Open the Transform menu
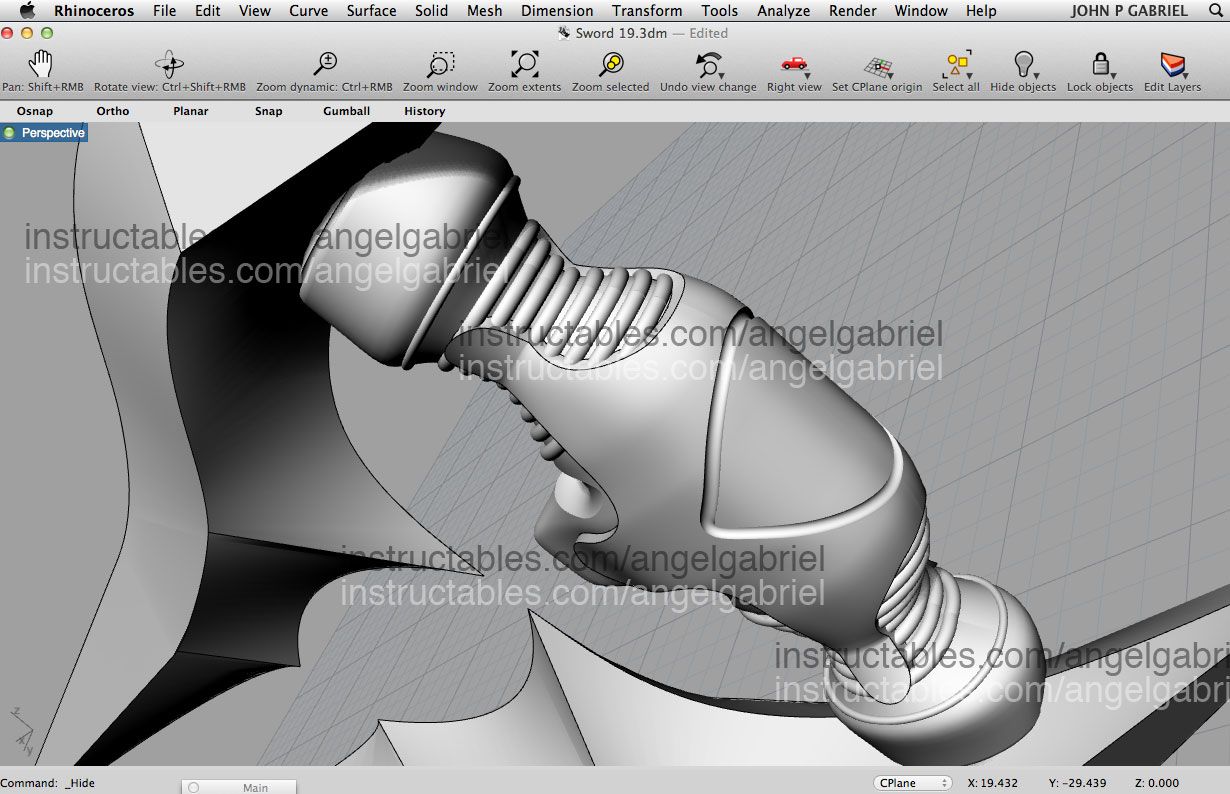 (647, 11)
